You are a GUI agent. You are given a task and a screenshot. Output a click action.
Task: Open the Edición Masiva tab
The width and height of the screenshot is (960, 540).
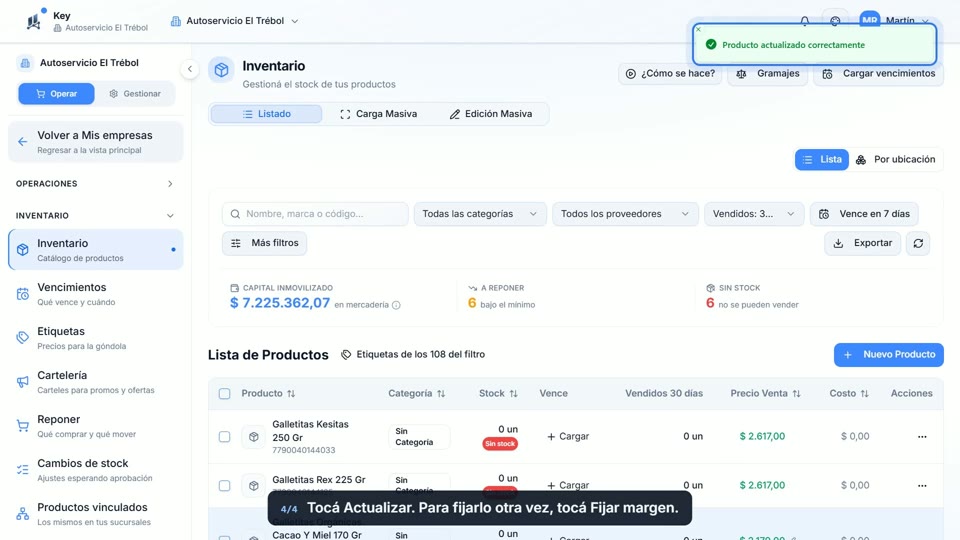[491, 114]
